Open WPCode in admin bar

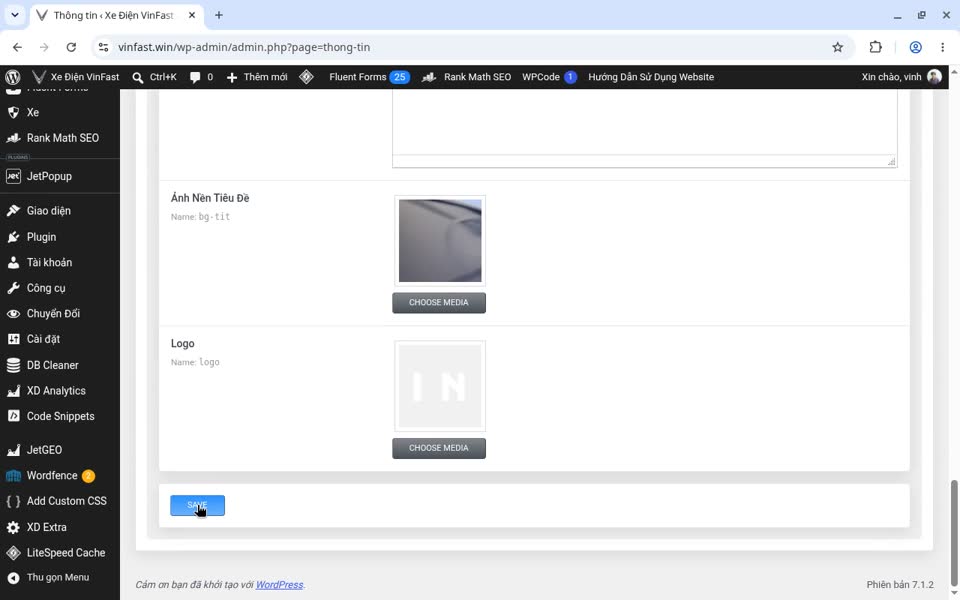549,77
